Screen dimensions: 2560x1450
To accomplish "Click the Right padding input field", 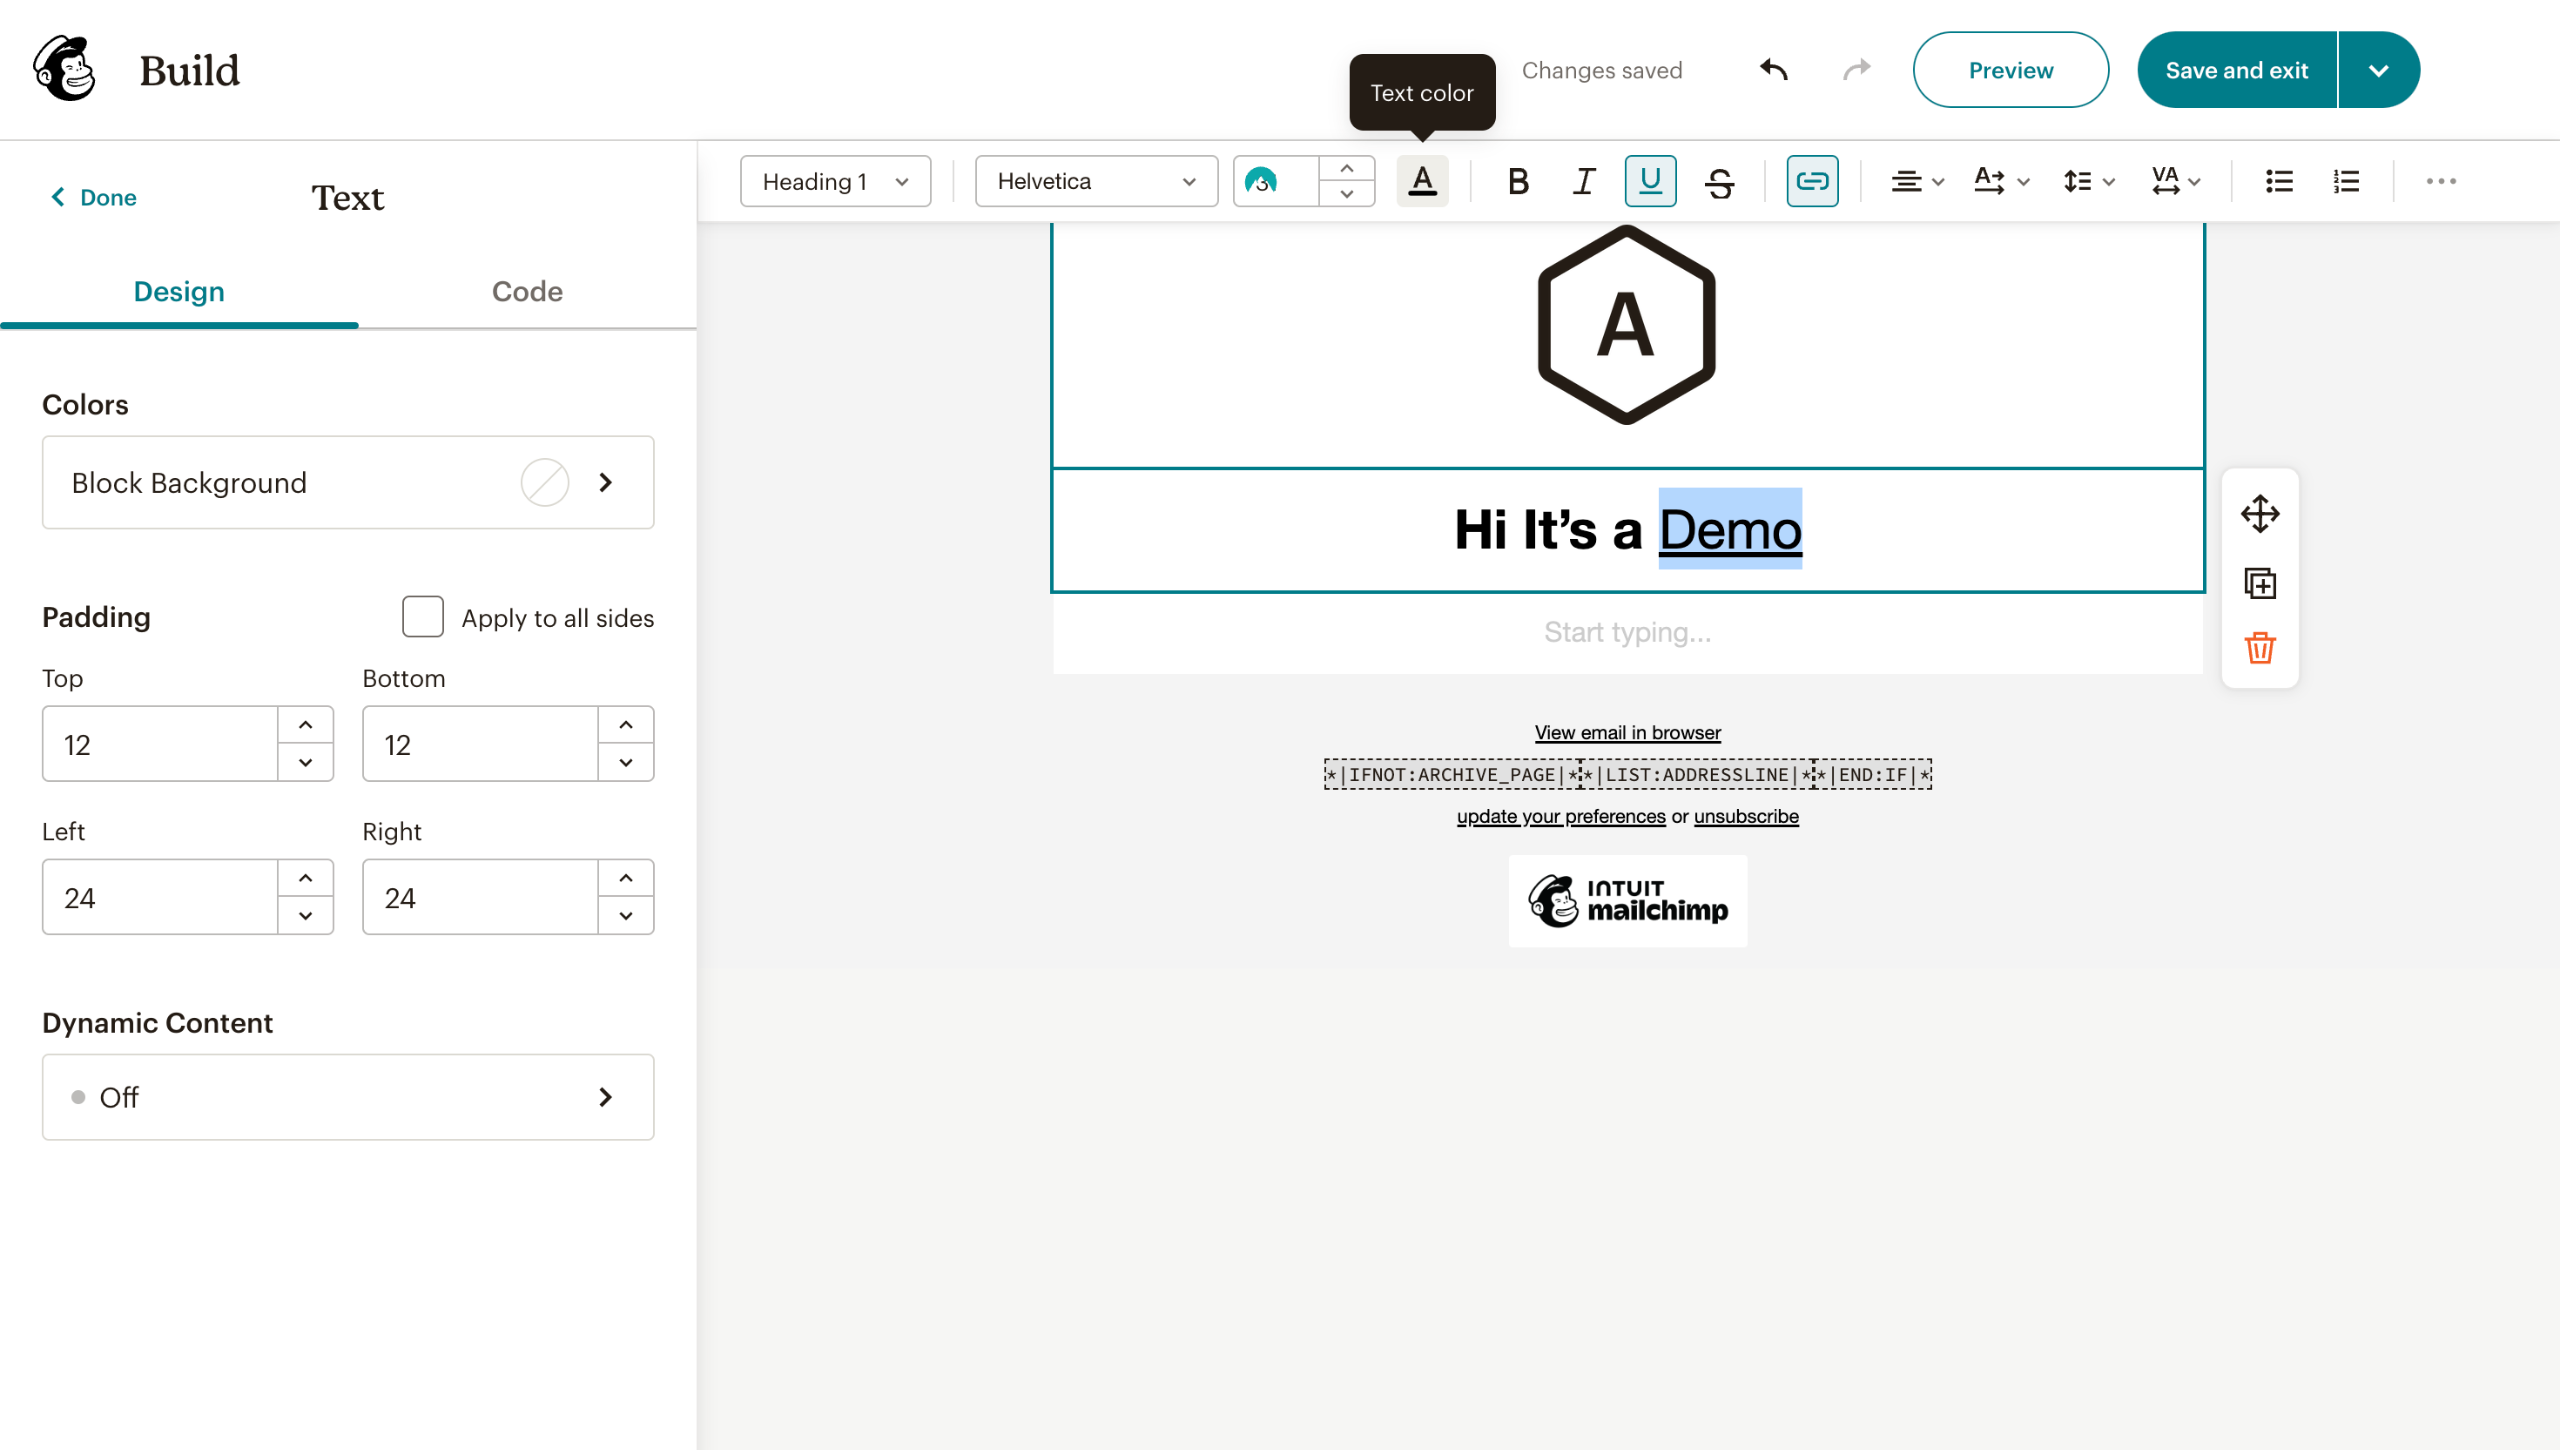I will click(480, 897).
